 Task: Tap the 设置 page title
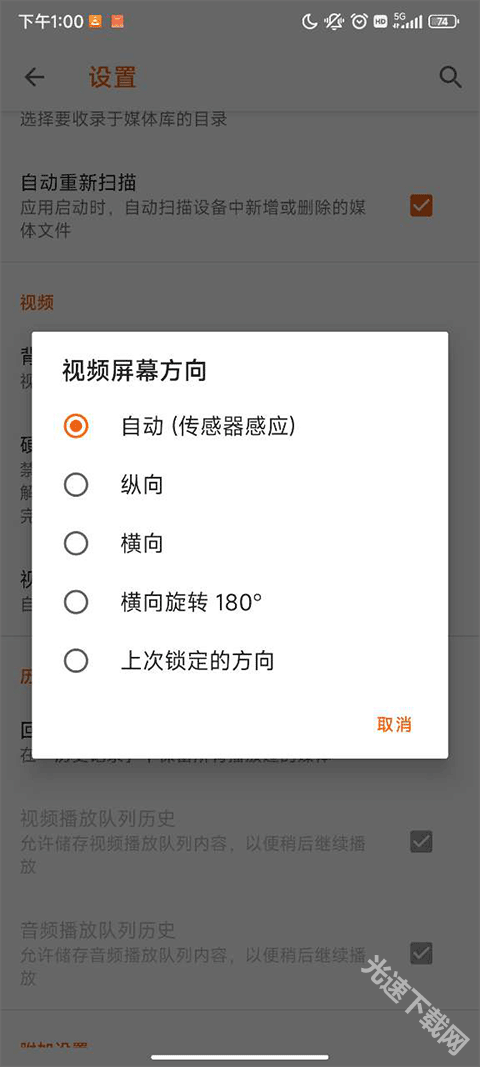(x=112, y=77)
